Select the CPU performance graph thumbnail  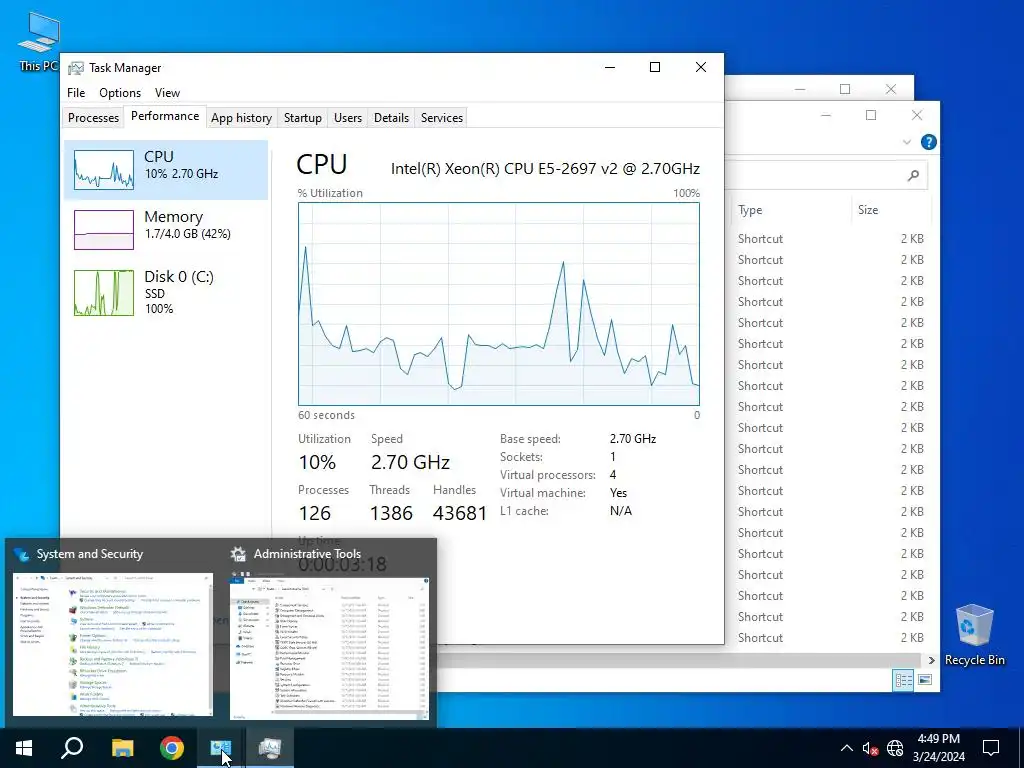[x=104, y=170]
